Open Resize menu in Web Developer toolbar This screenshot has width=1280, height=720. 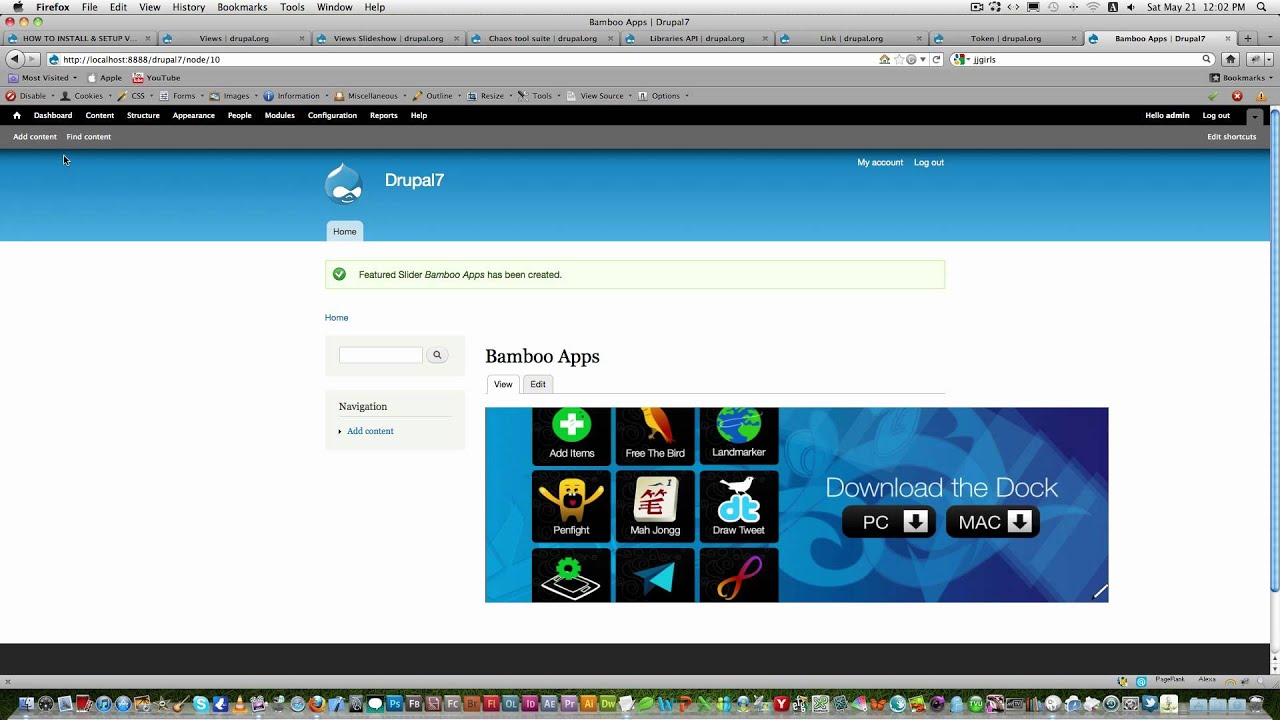(490, 96)
